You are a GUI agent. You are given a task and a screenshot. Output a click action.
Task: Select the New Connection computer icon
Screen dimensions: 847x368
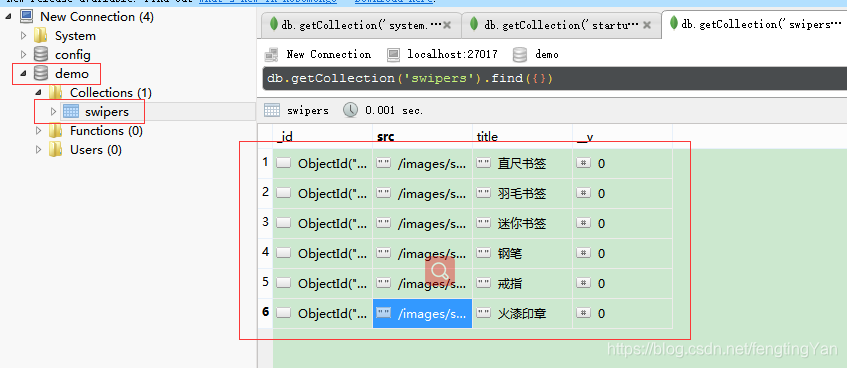point(26,17)
